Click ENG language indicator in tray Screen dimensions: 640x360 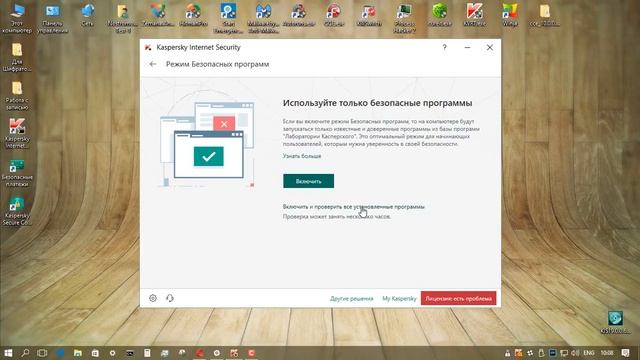click(589, 353)
